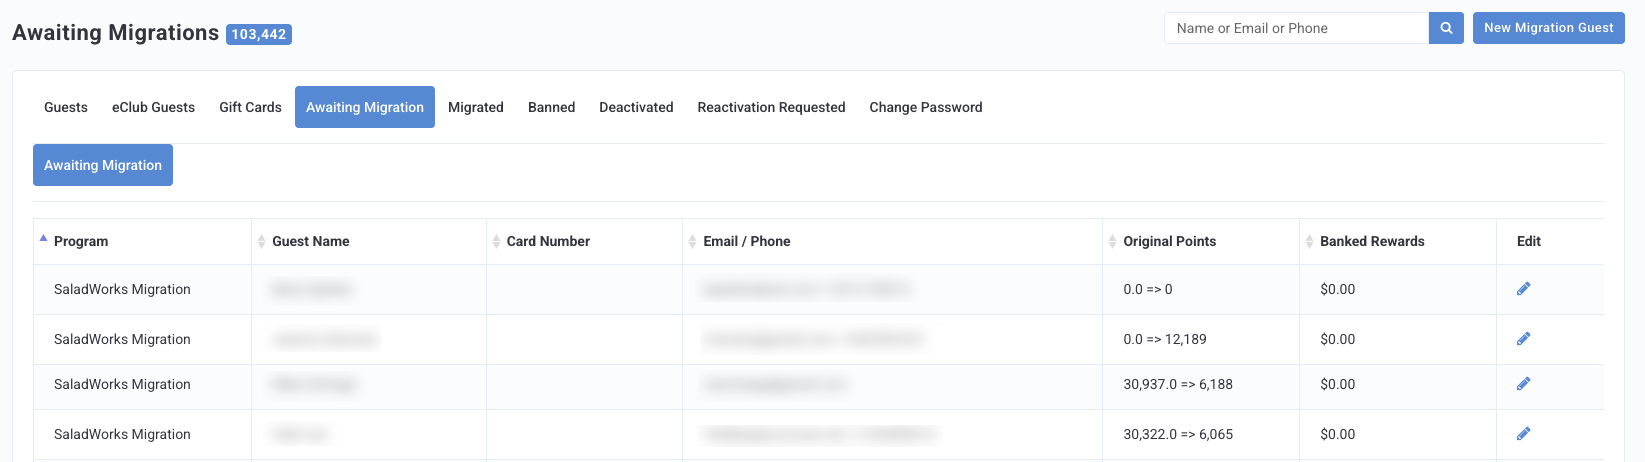
Task: Open the Guests tab
Action: point(66,107)
